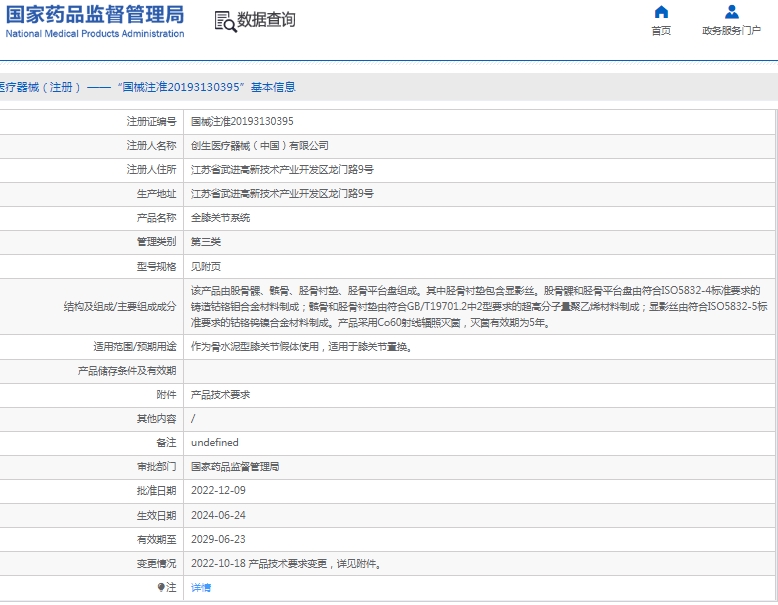Click the 数据查询 magnifier document icon
778x605 pixels.
coord(225,22)
